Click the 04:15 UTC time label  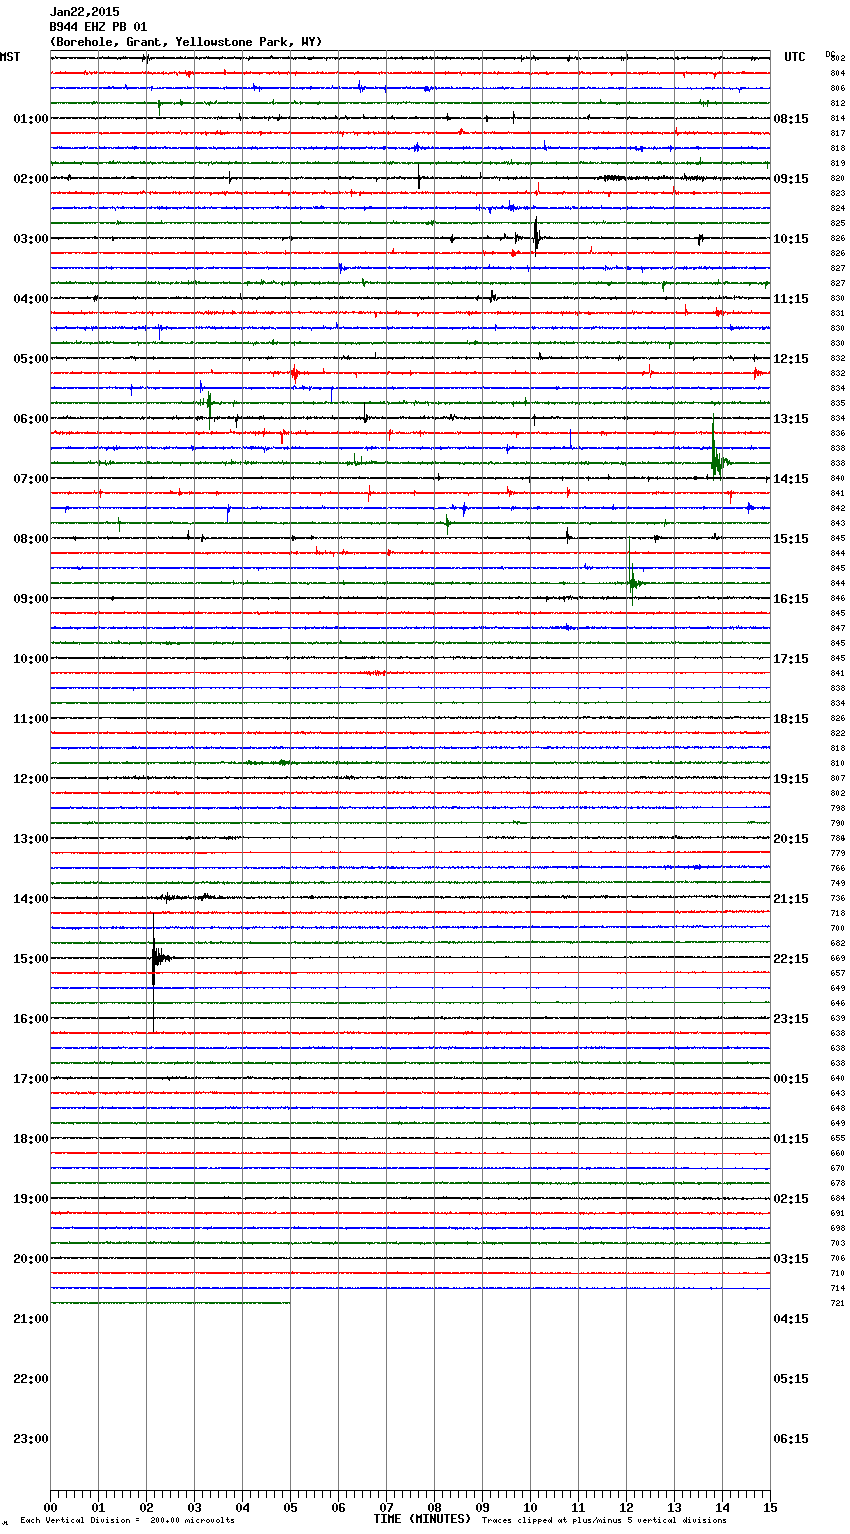tap(791, 1319)
